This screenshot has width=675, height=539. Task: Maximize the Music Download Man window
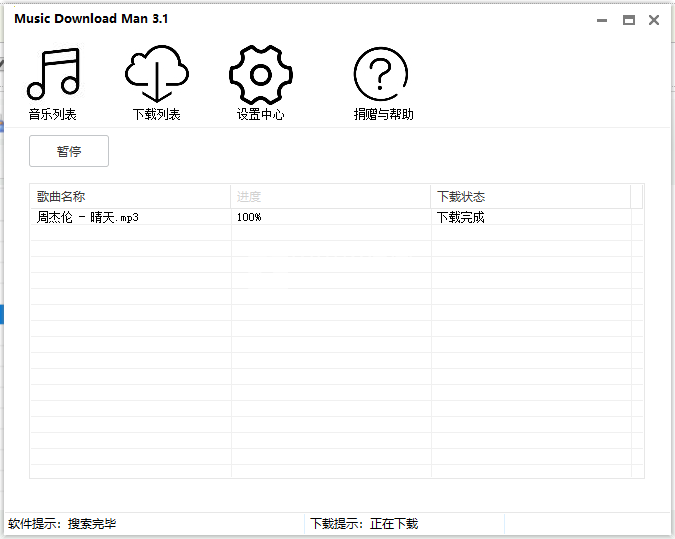pos(629,20)
